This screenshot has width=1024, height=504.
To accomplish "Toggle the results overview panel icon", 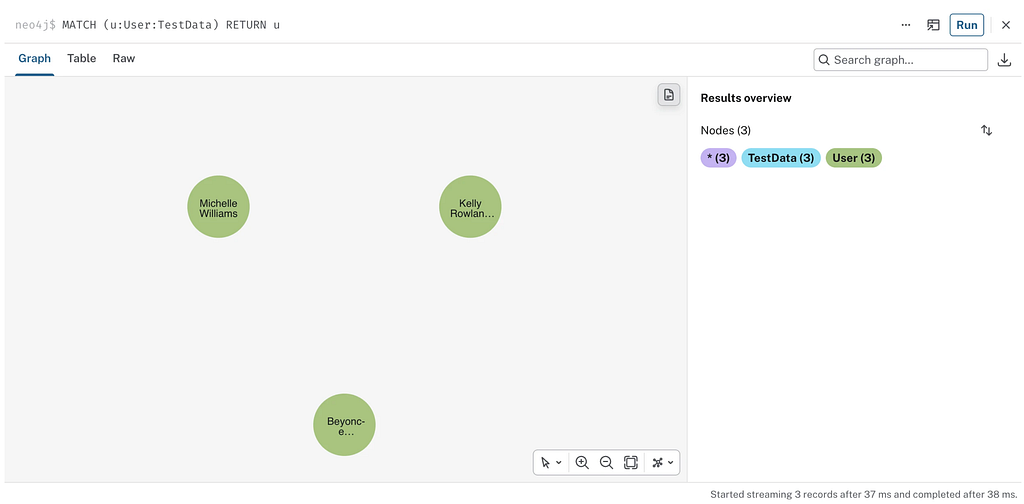I will coord(669,95).
